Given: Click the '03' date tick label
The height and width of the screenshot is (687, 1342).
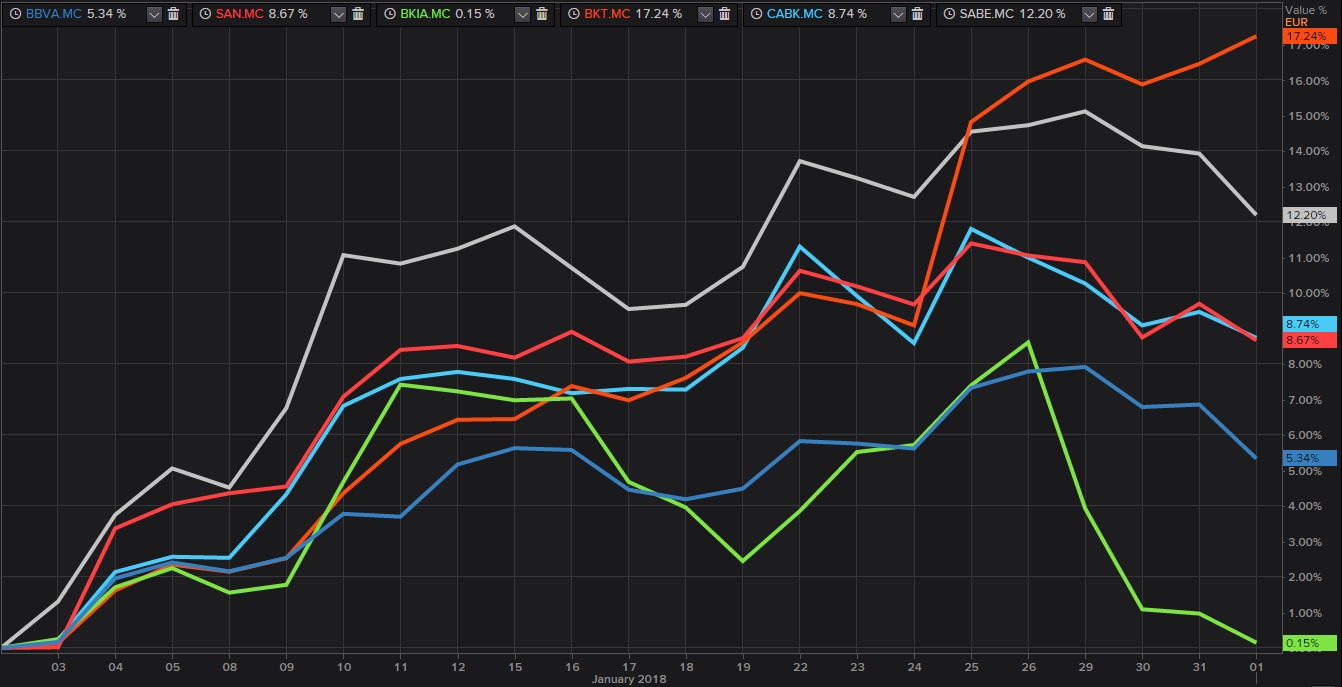Looking at the screenshot, I should coord(58,666).
